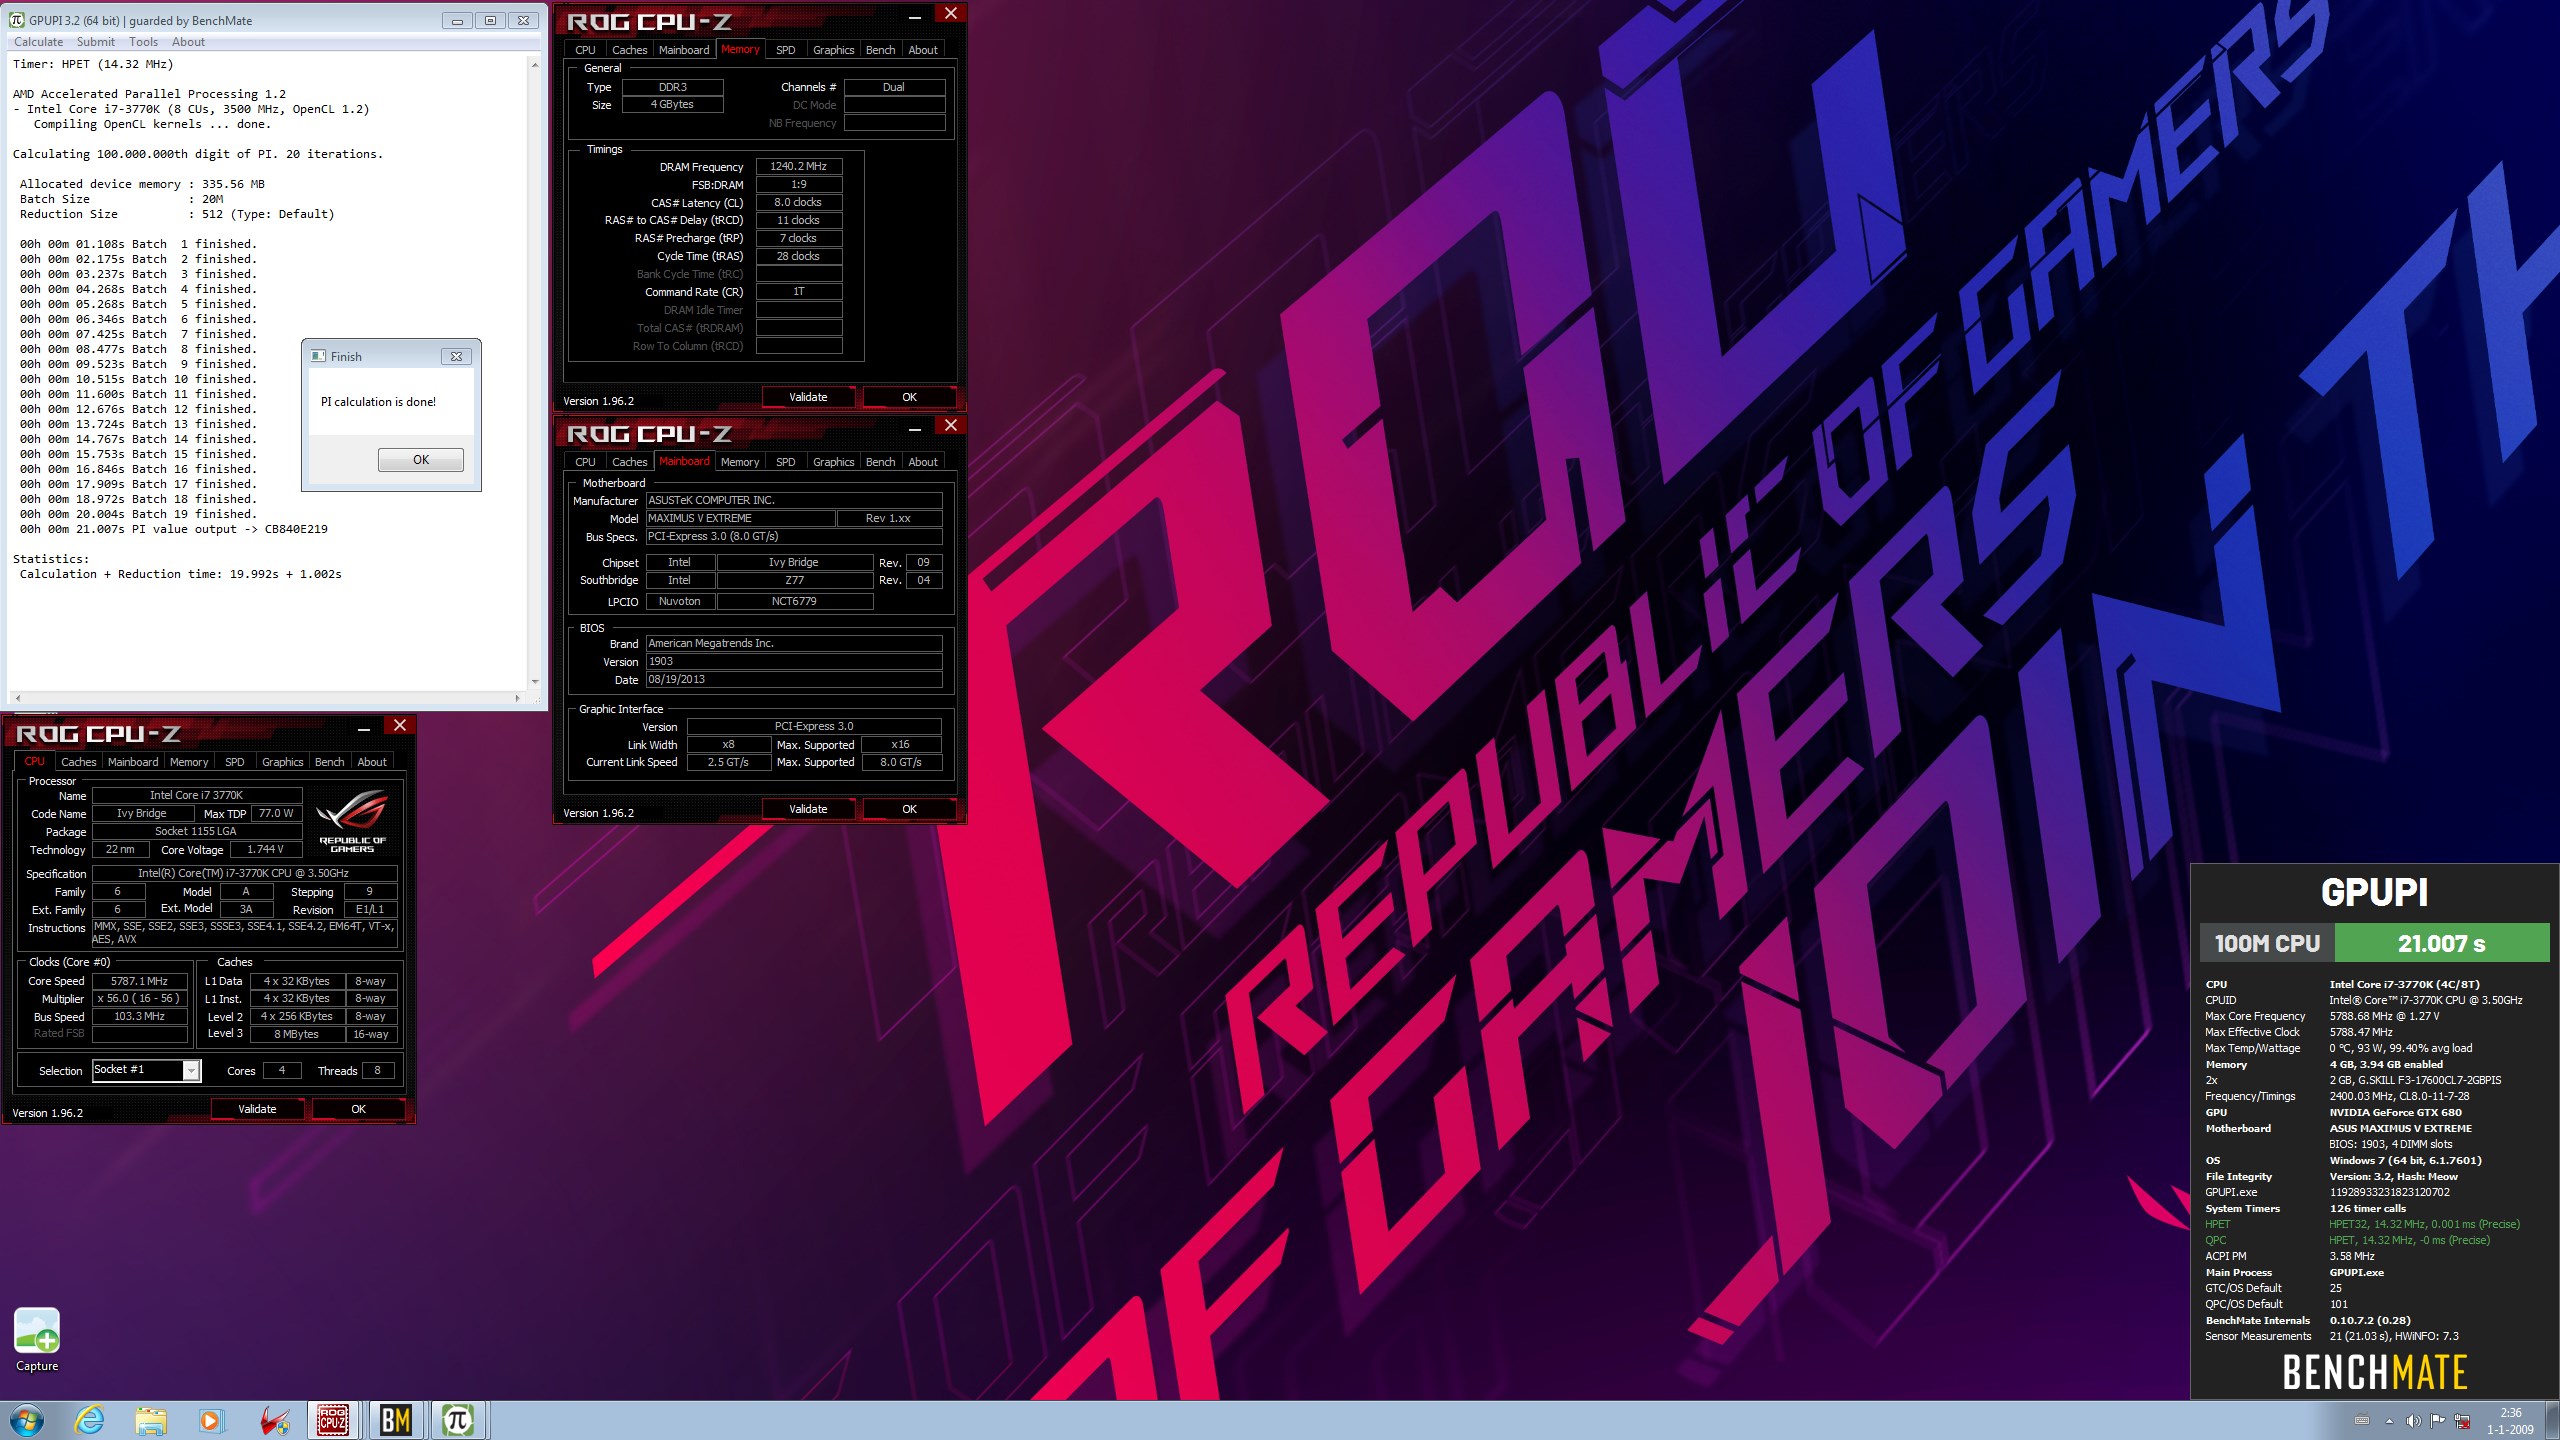Switch to BenchMate BM taskbar button
The image size is (2560, 1440).
pos(395,1420)
